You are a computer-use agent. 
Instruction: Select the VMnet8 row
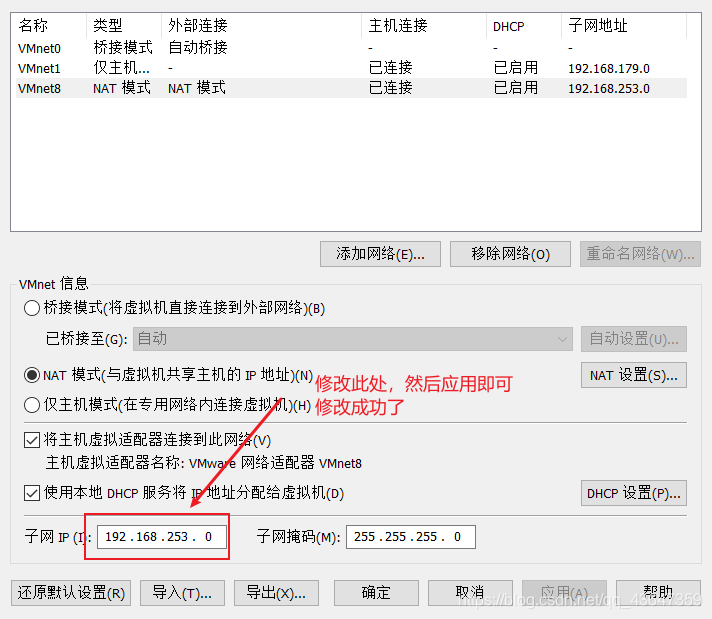point(351,88)
